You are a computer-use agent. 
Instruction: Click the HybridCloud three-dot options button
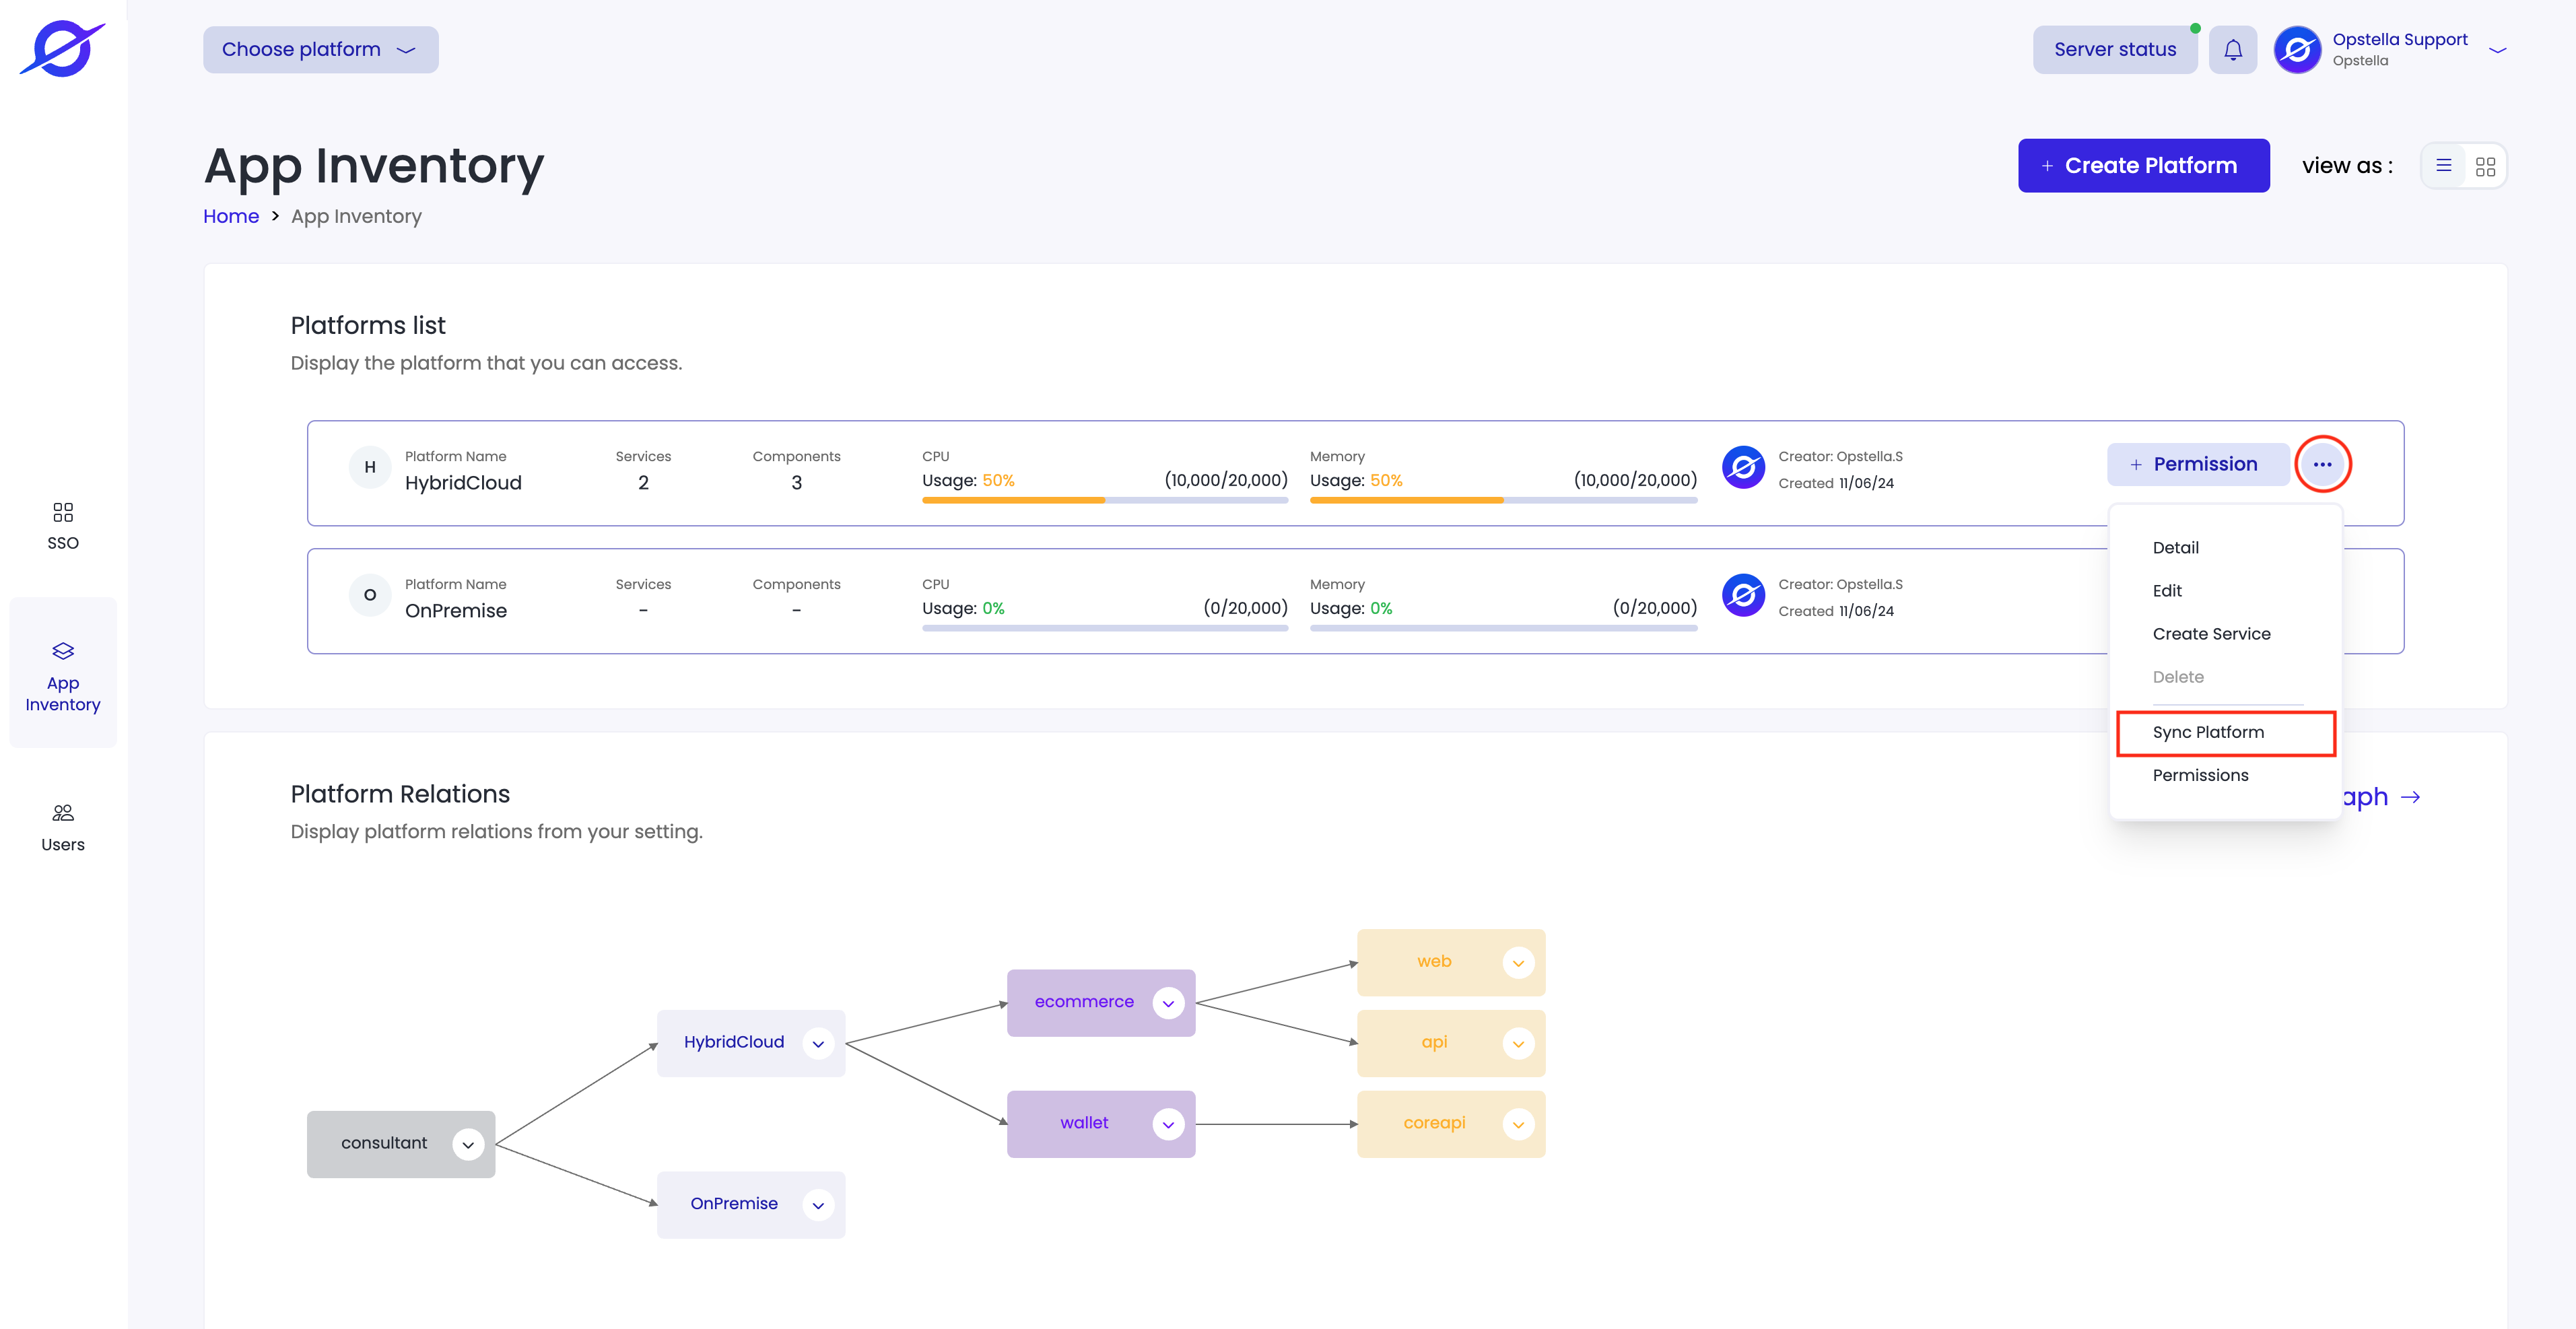point(2322,464)
